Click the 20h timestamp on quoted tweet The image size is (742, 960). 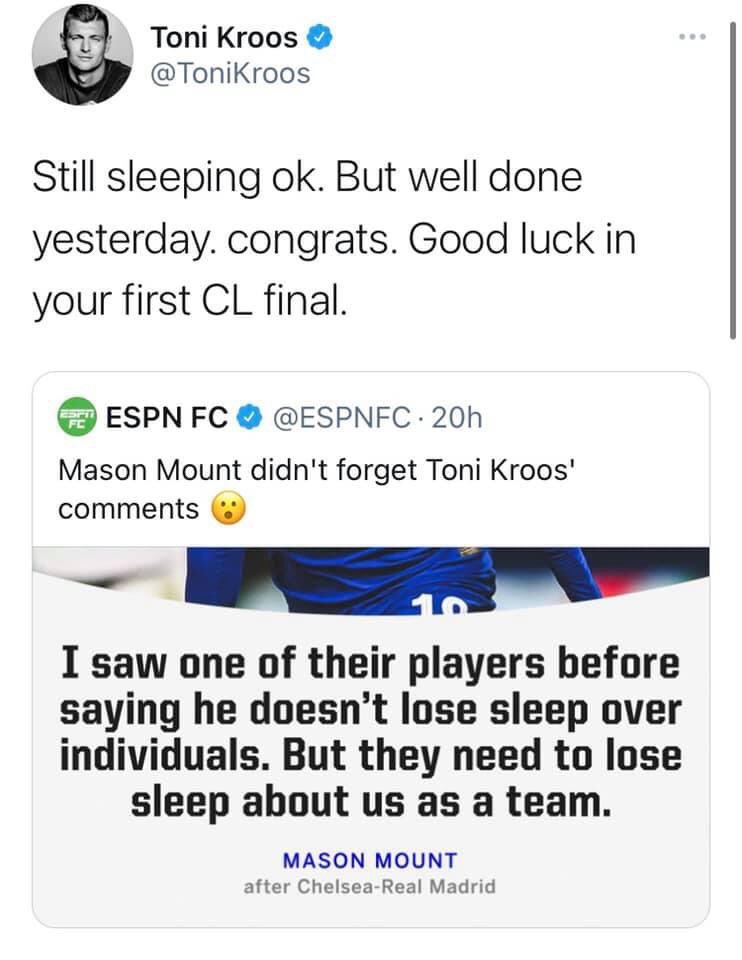tap(461, 417)
